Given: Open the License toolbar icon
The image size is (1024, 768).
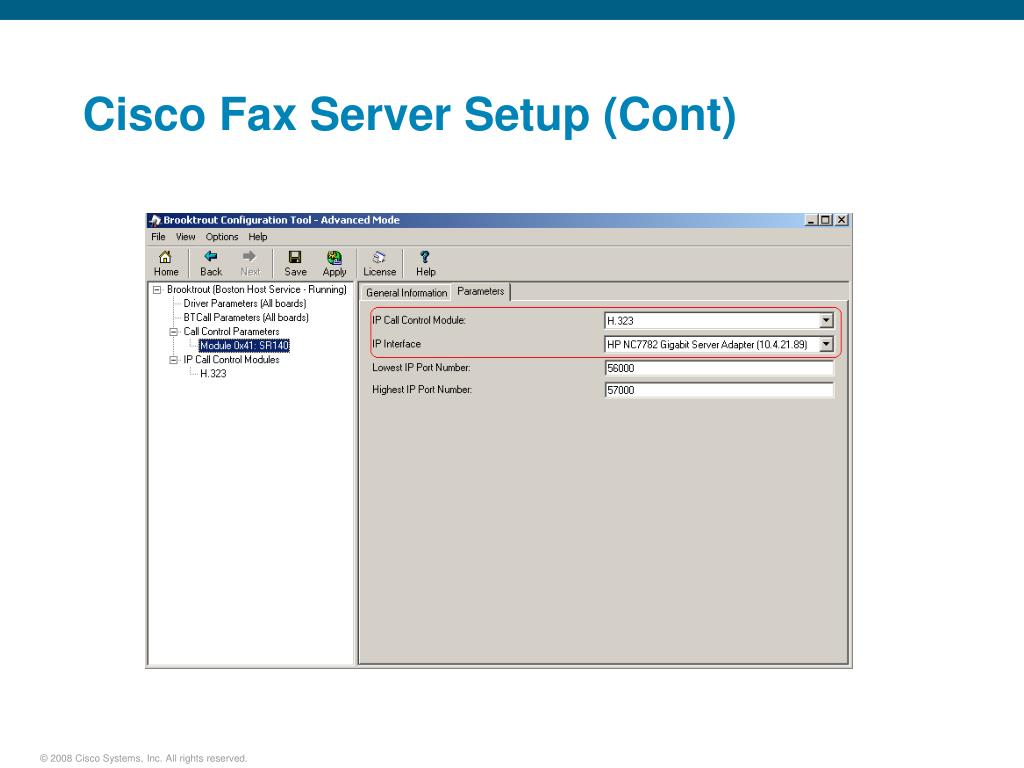Looking at the screenshot, I should coord(379,257).
